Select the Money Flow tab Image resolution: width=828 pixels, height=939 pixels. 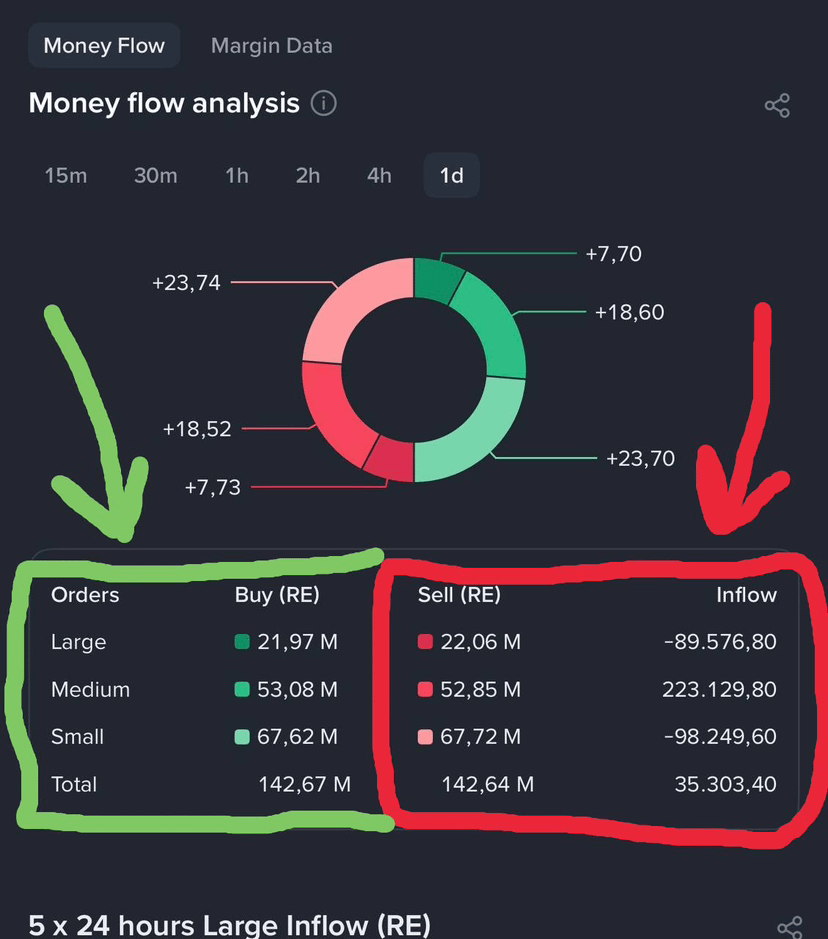tap(104, 46)
